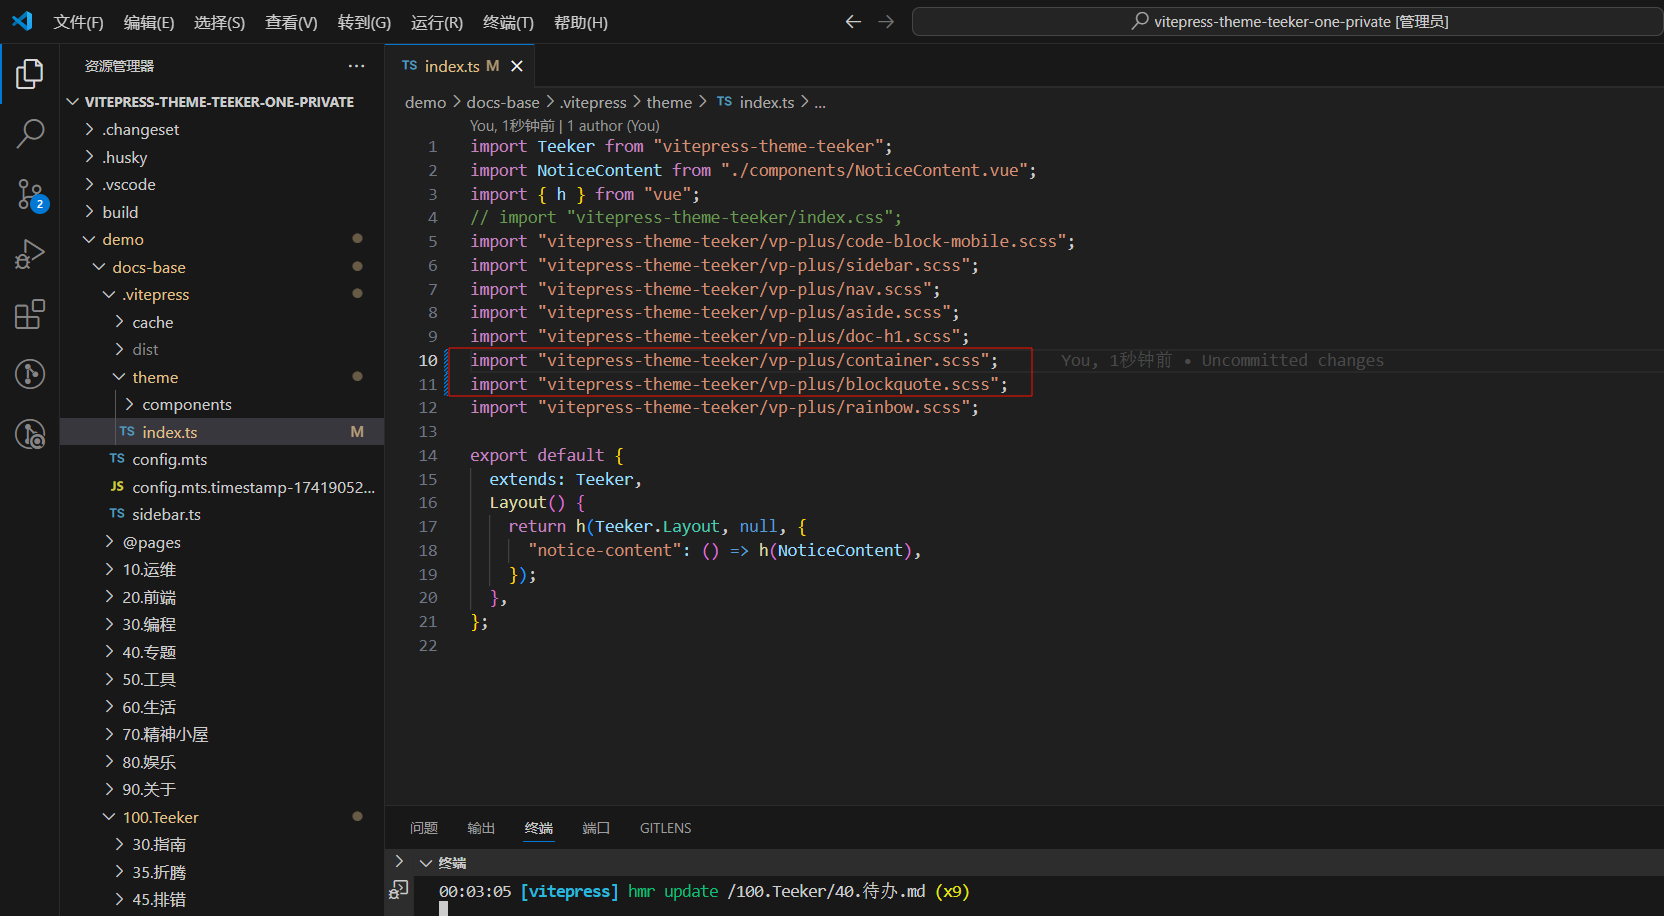The width and height of the screenshot is (1664, 916).
Task: Open the GitLens icon in activity bar
Action: point(30,374)
